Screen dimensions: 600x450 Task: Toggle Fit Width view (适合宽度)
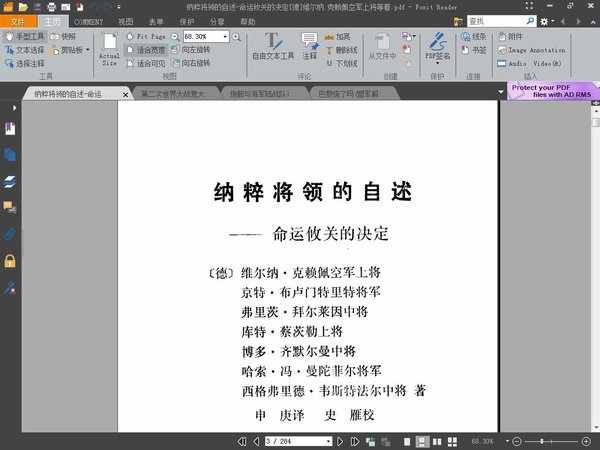click(x=146, y=50)
